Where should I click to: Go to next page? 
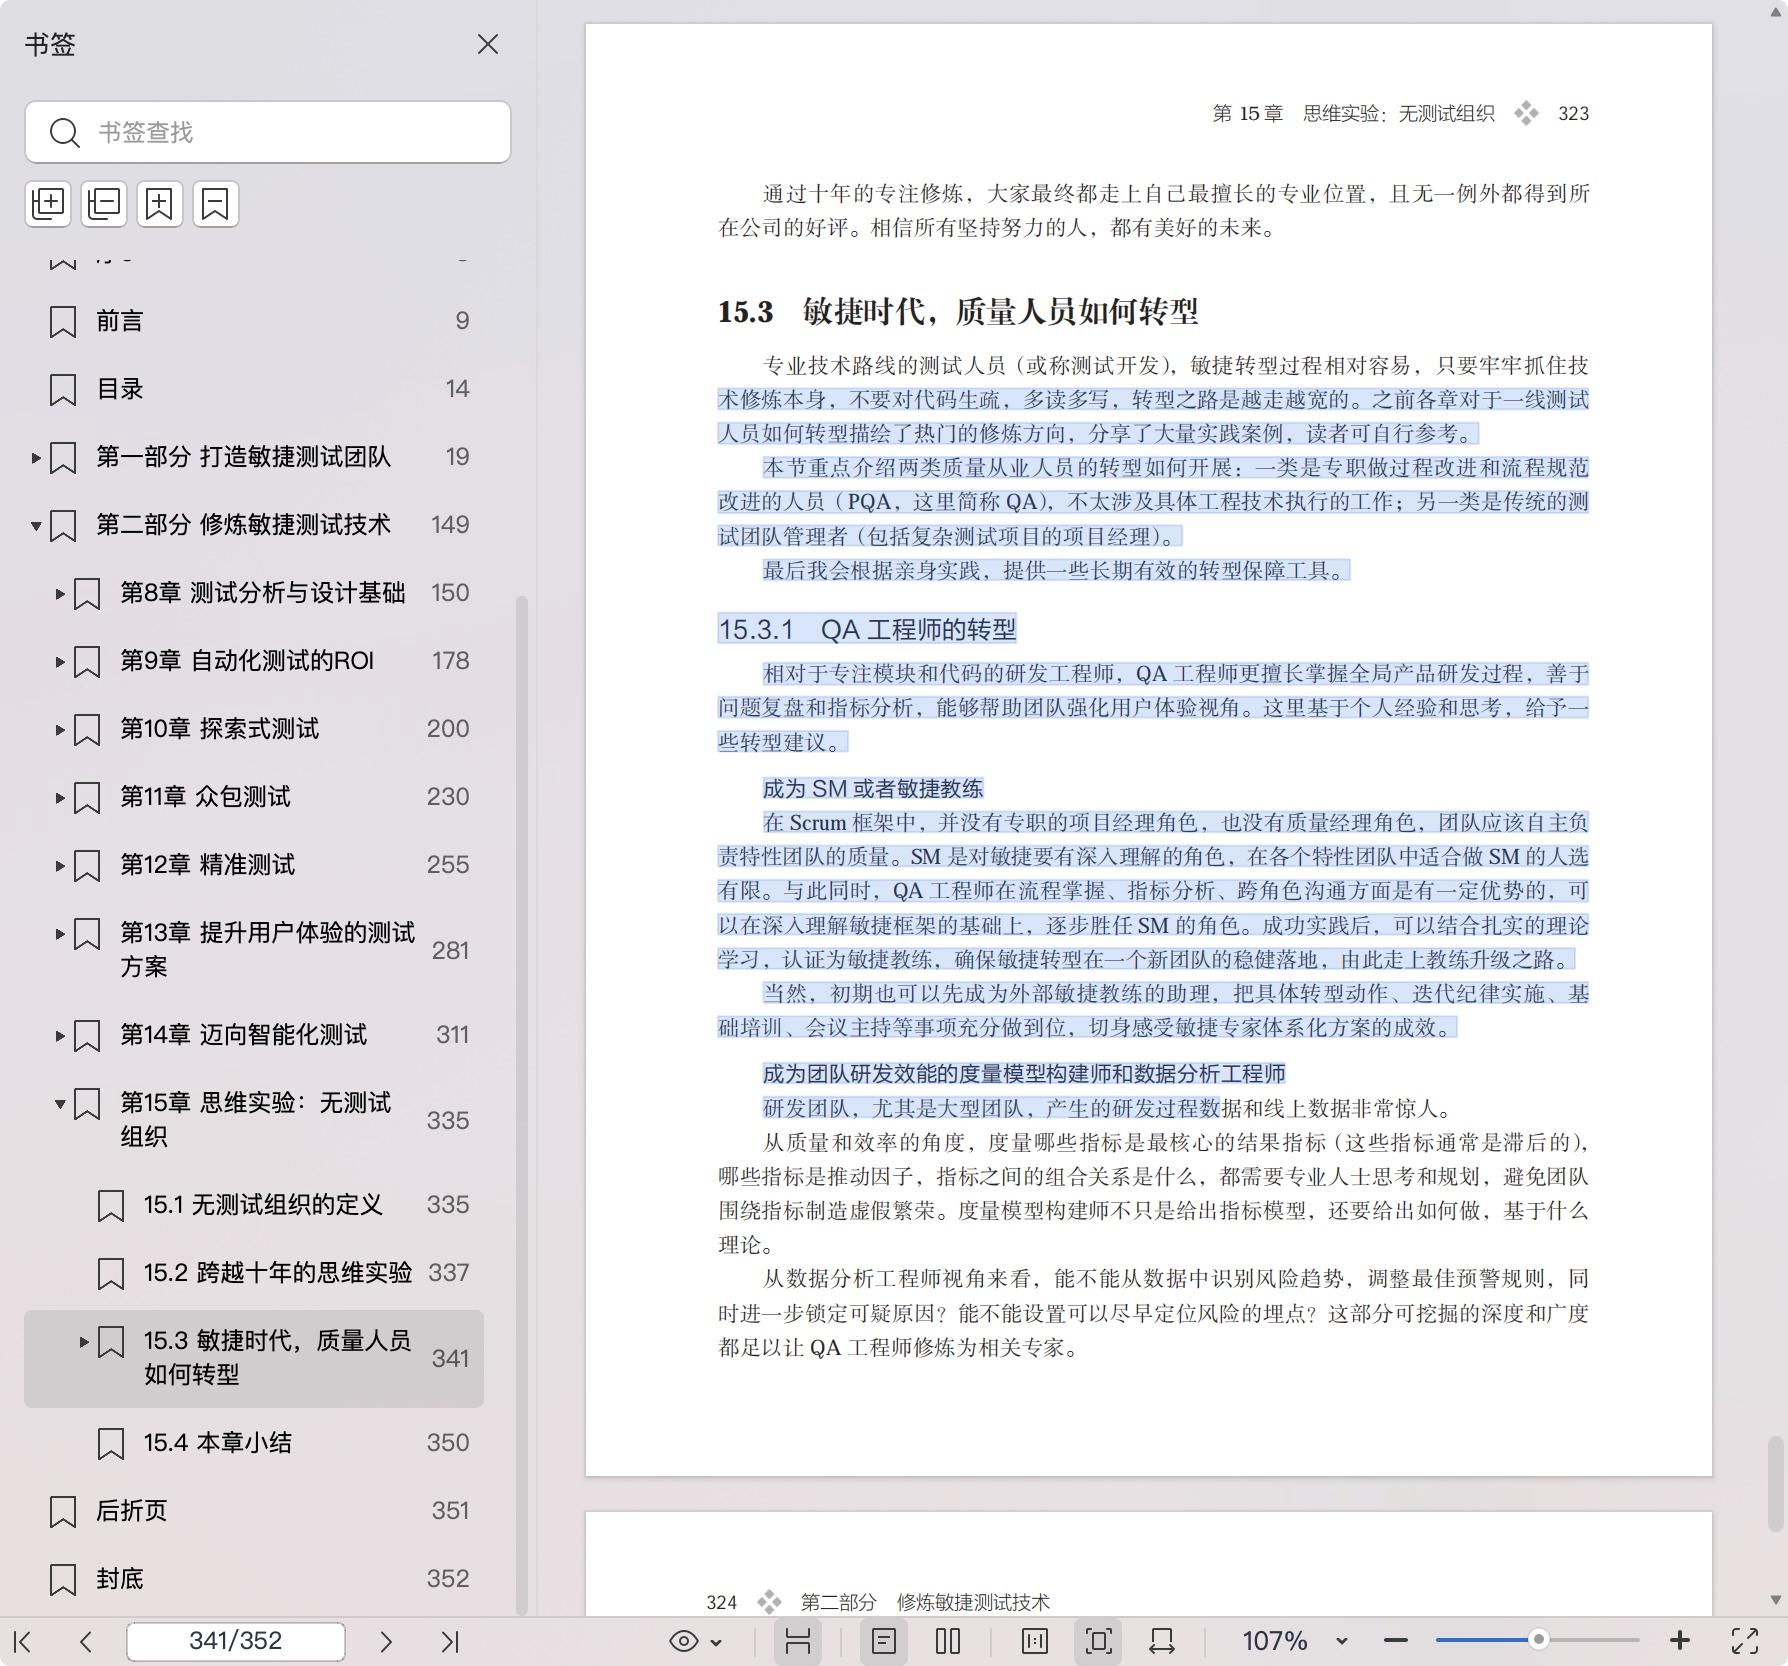[386, 1641]
